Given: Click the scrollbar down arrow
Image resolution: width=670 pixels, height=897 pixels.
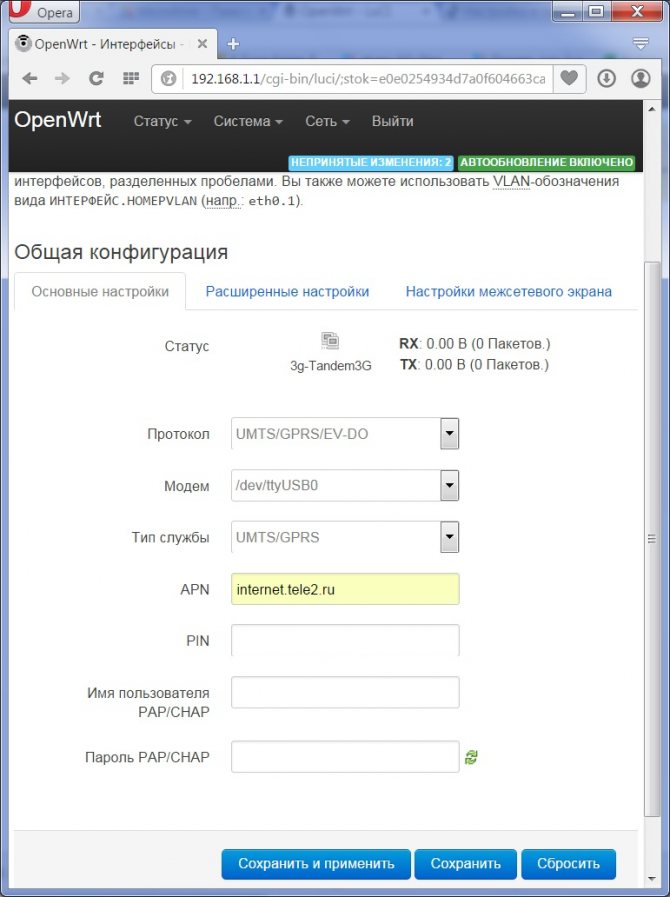Looking at the screenshot, I should point(651,878).
